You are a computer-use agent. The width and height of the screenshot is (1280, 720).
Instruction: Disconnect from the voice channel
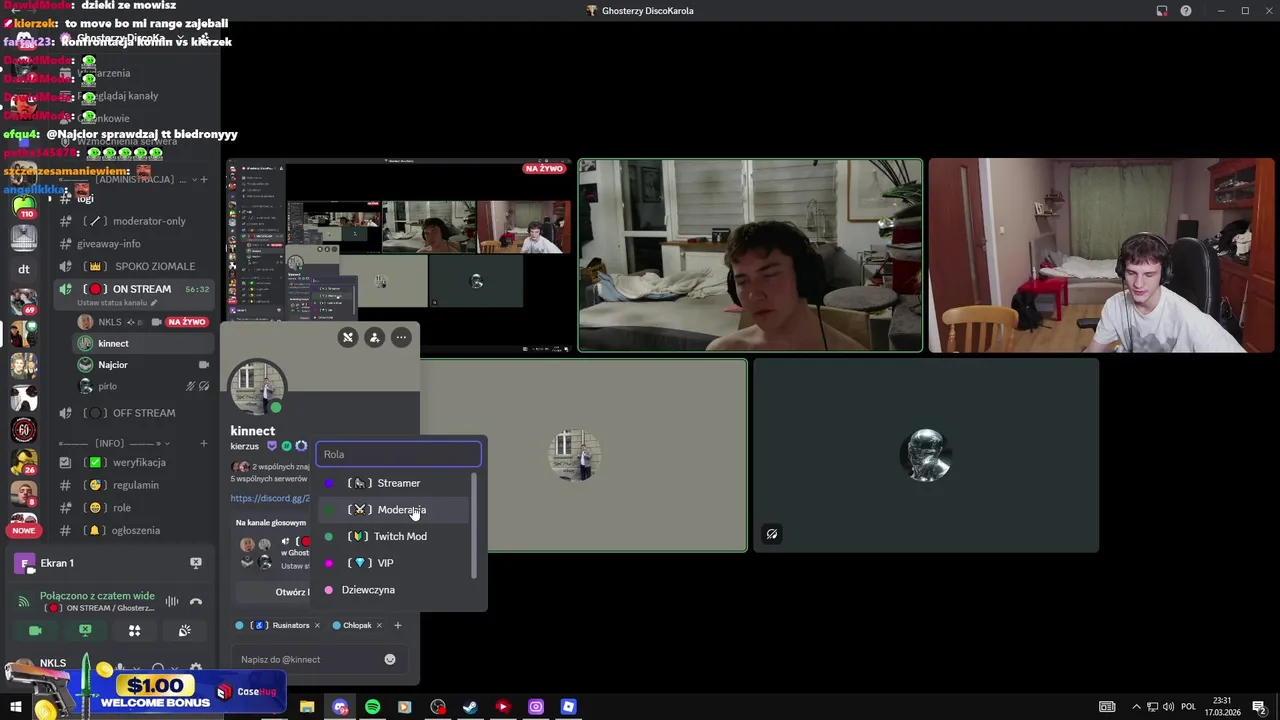(x=196, y=601)
